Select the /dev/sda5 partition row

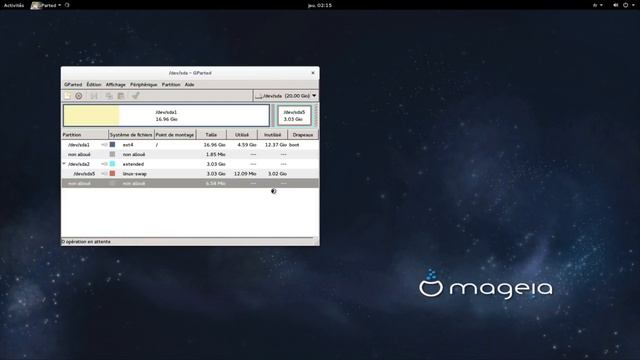coord(190,174)
